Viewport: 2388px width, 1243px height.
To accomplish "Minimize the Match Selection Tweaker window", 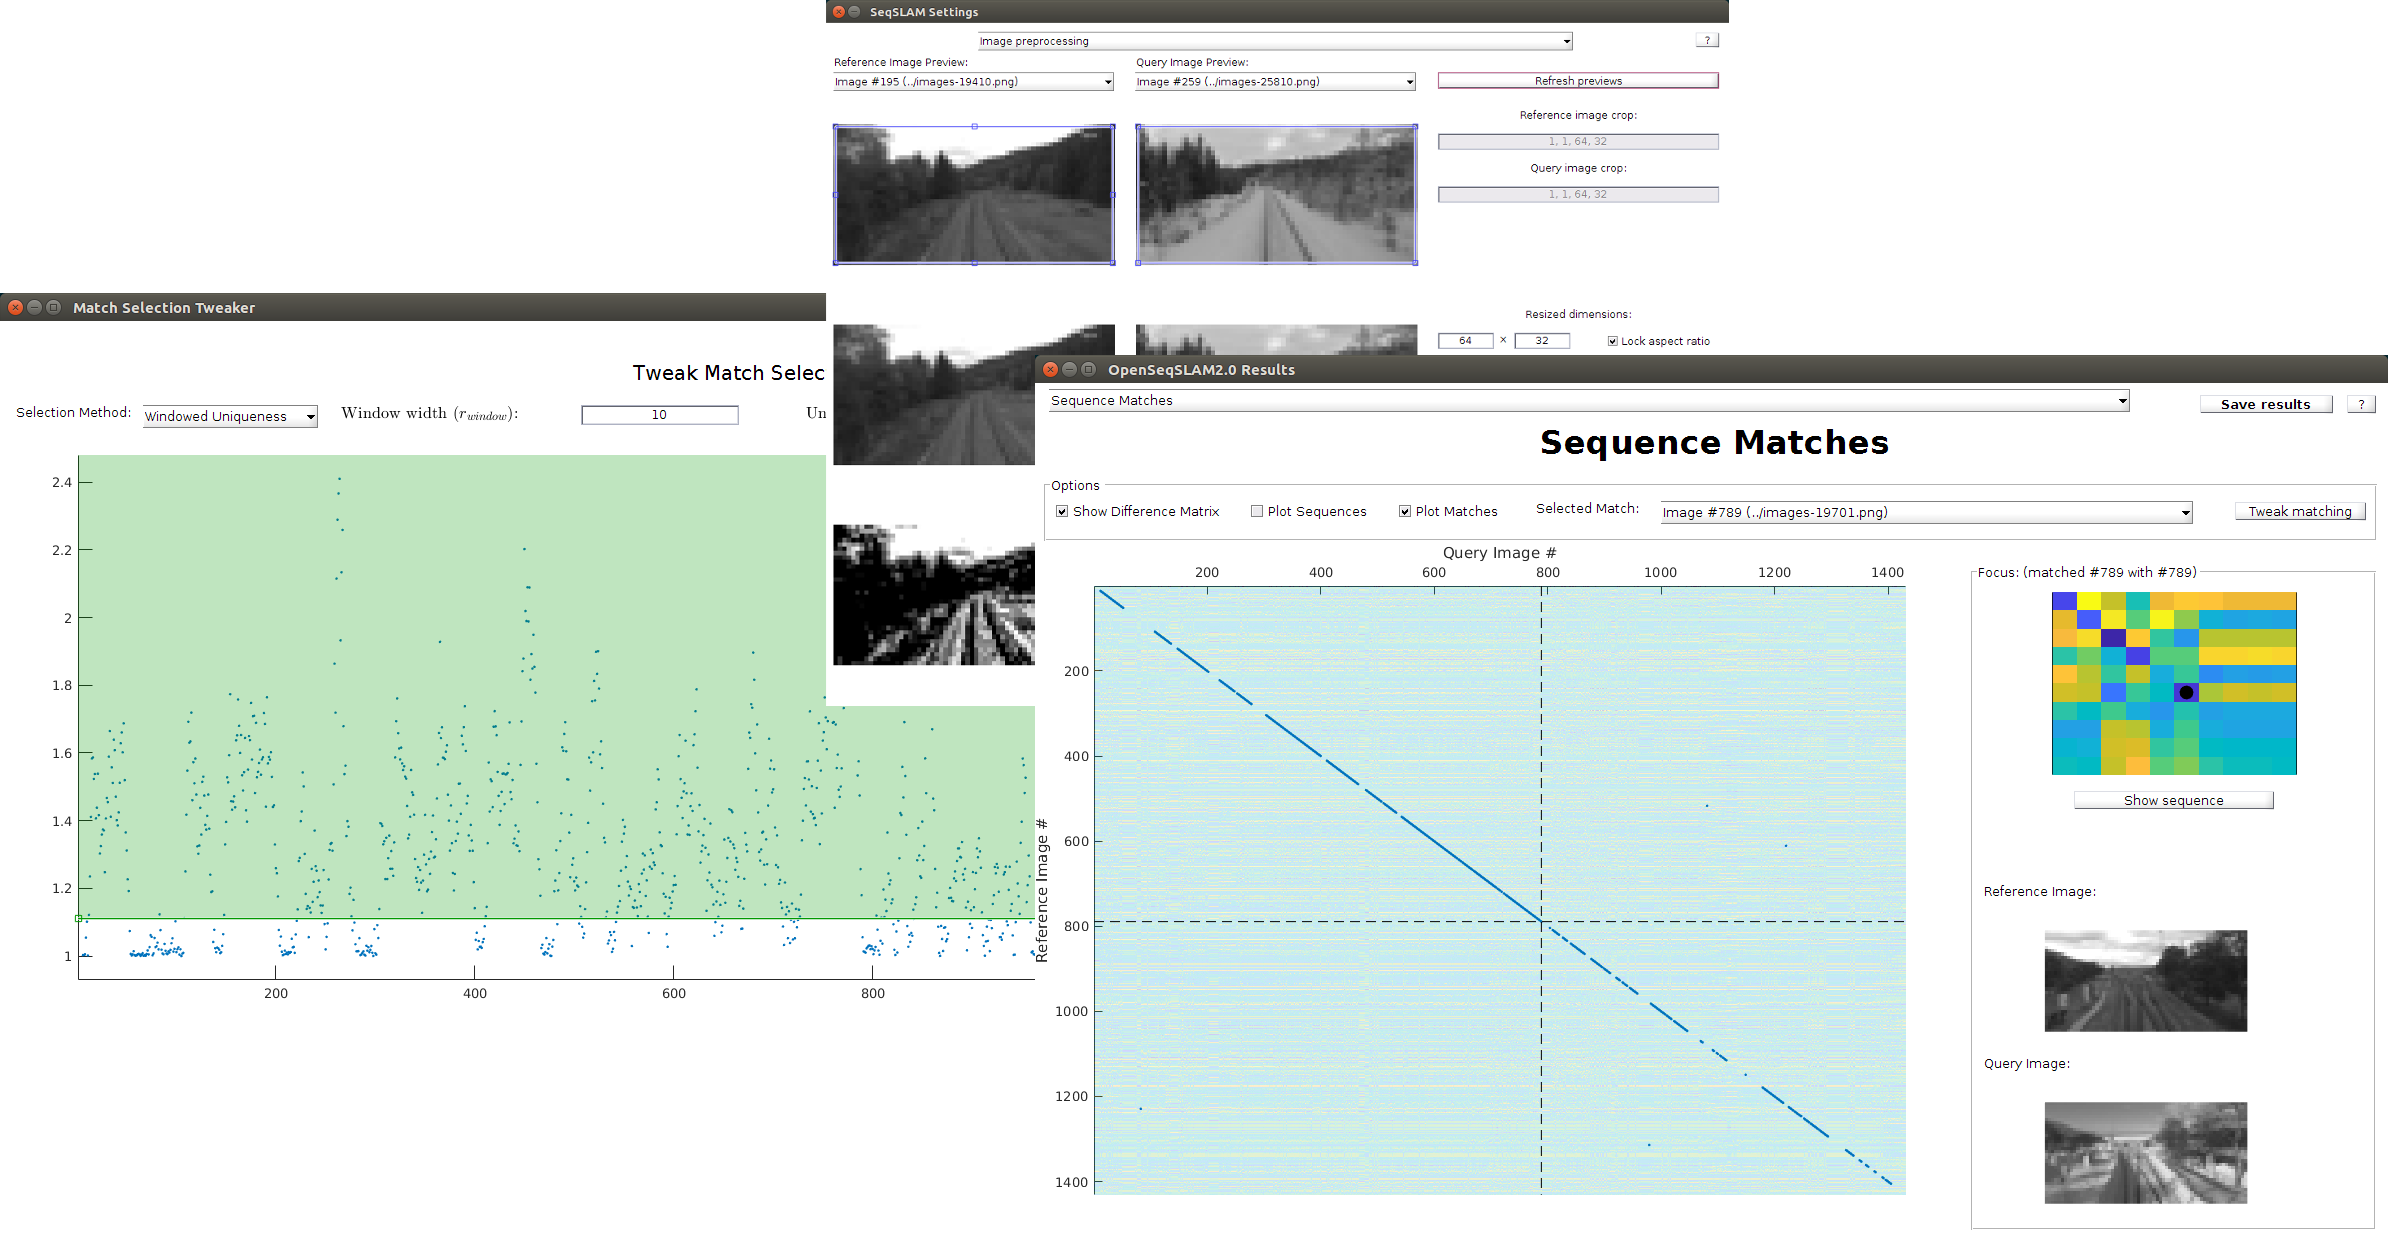I will pos(34,308).
